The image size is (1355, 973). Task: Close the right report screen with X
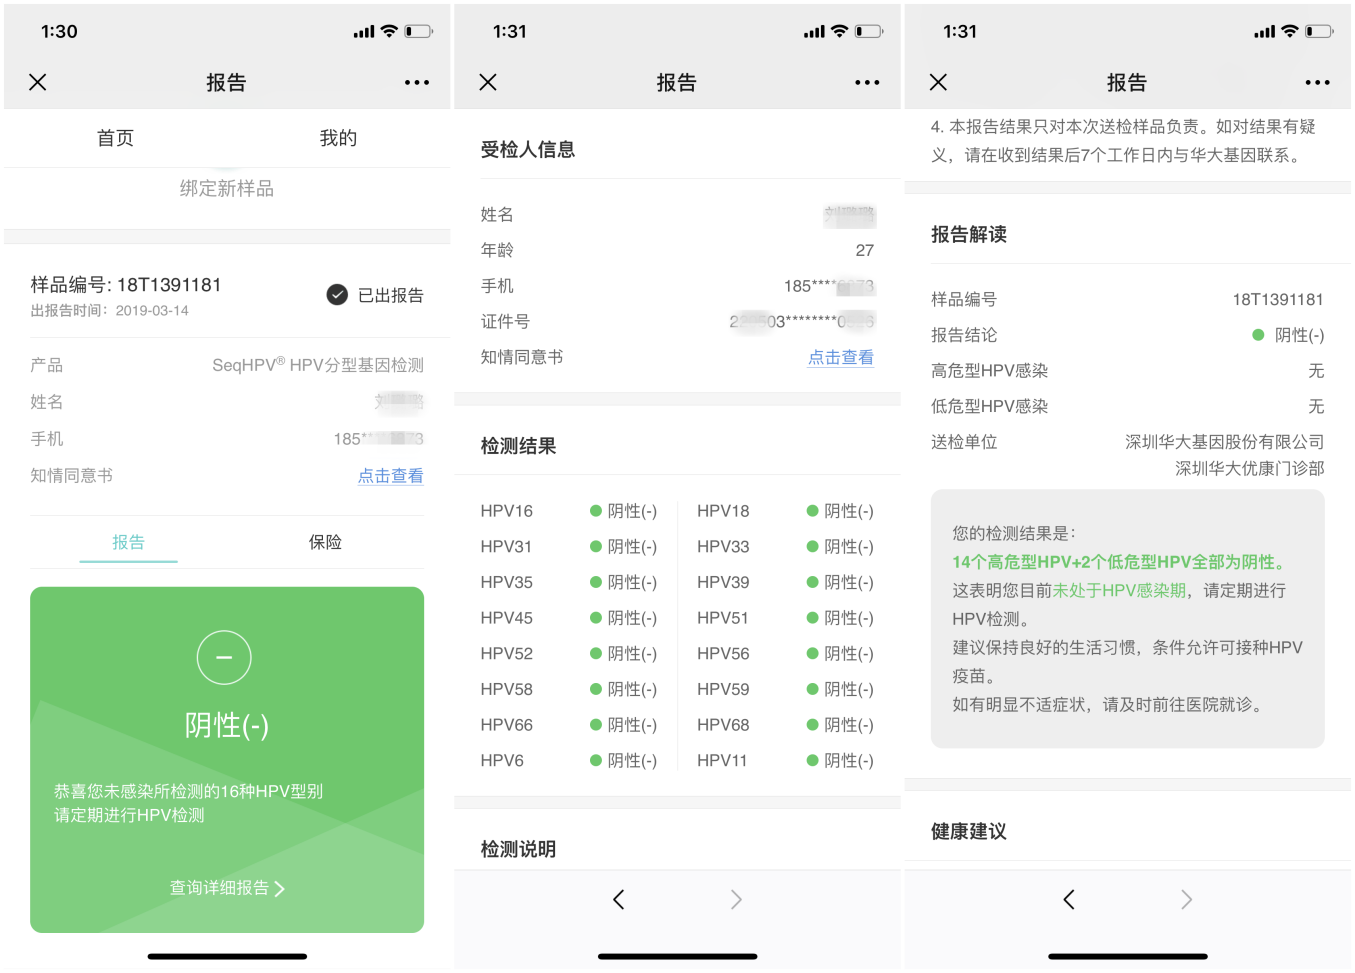coord(938,82)
